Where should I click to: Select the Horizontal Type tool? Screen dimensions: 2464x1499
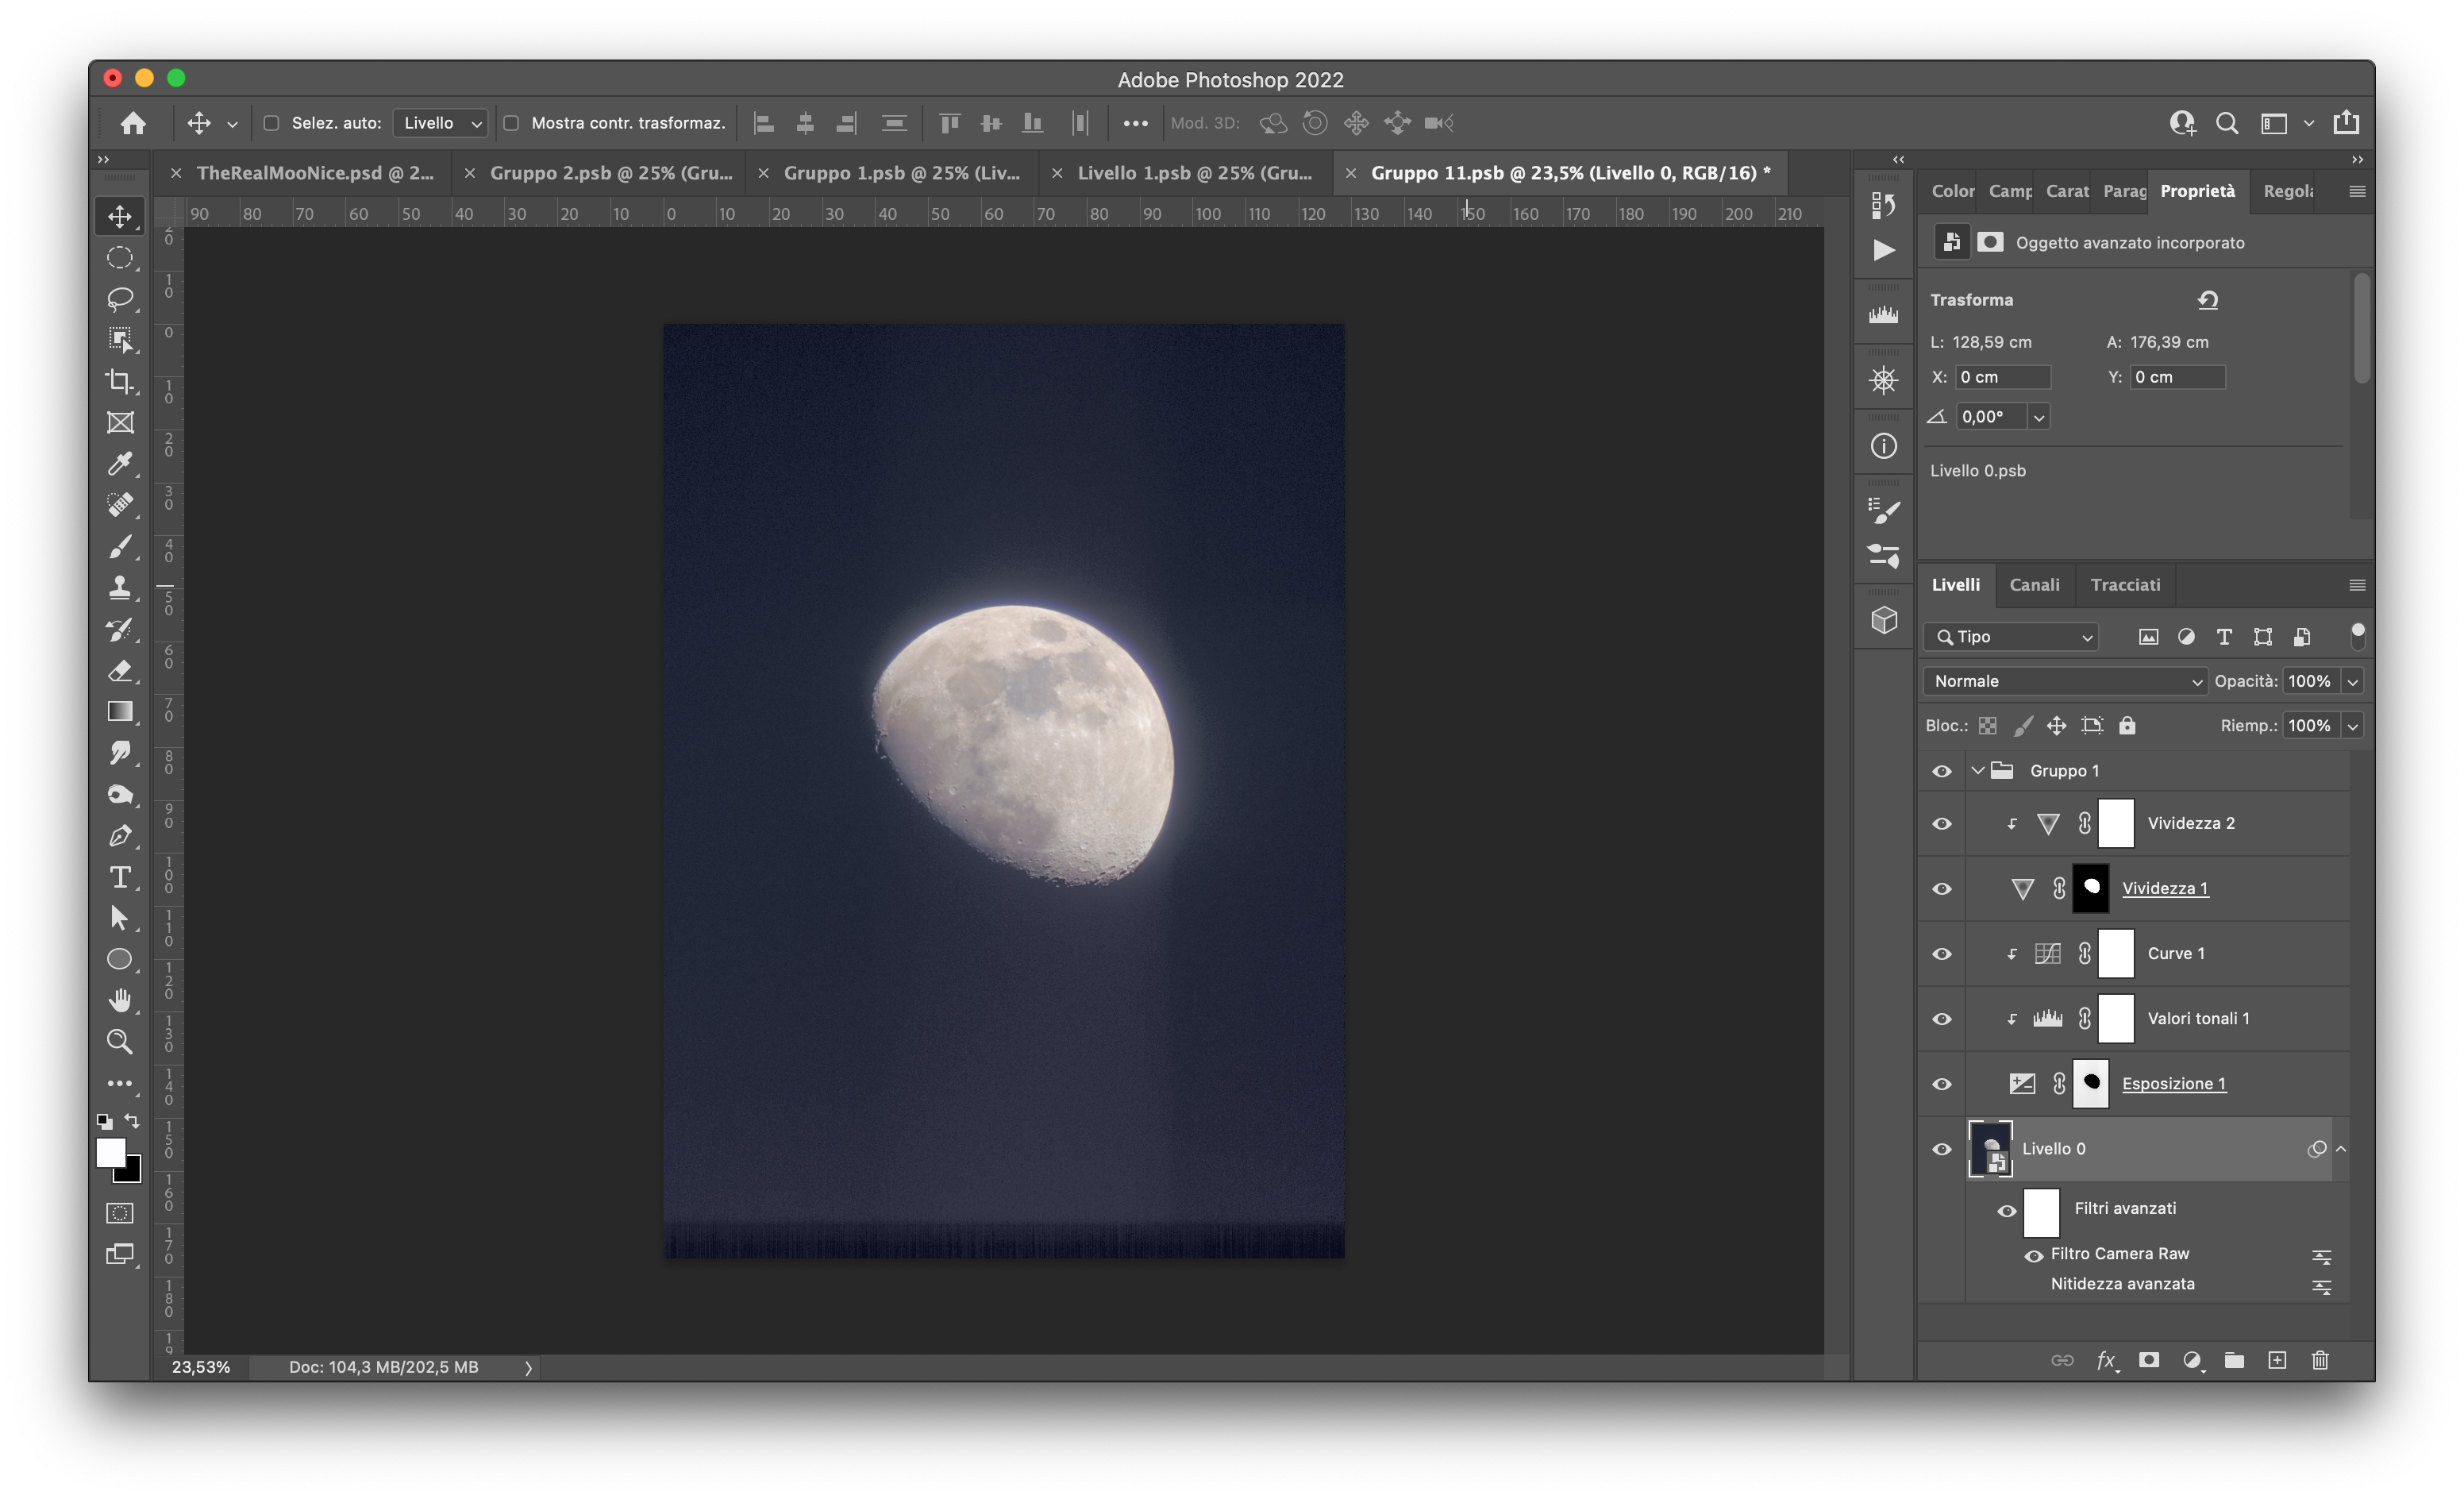pos(120,877)
